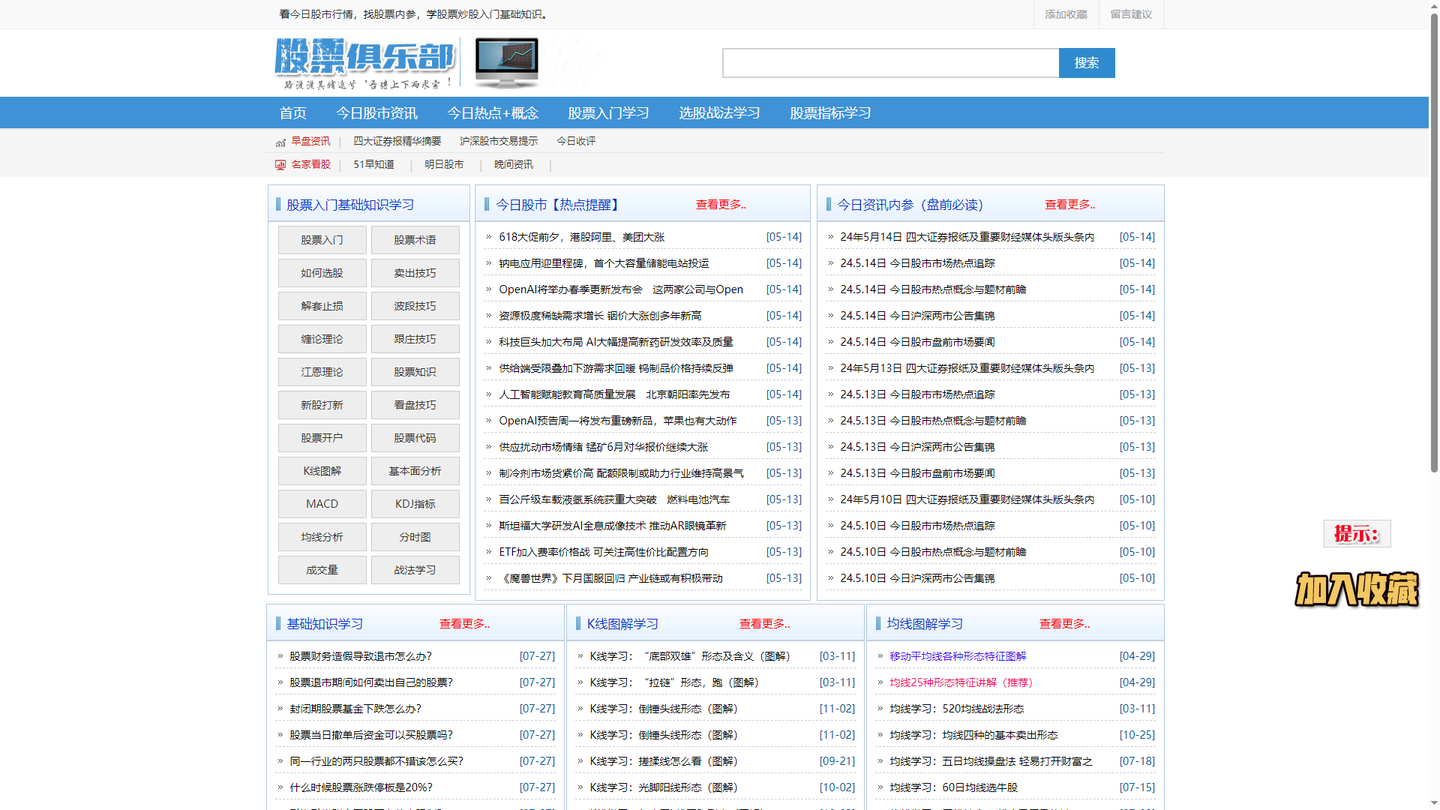
Task: Select 51早知道 sub-link
Action: 374,164
